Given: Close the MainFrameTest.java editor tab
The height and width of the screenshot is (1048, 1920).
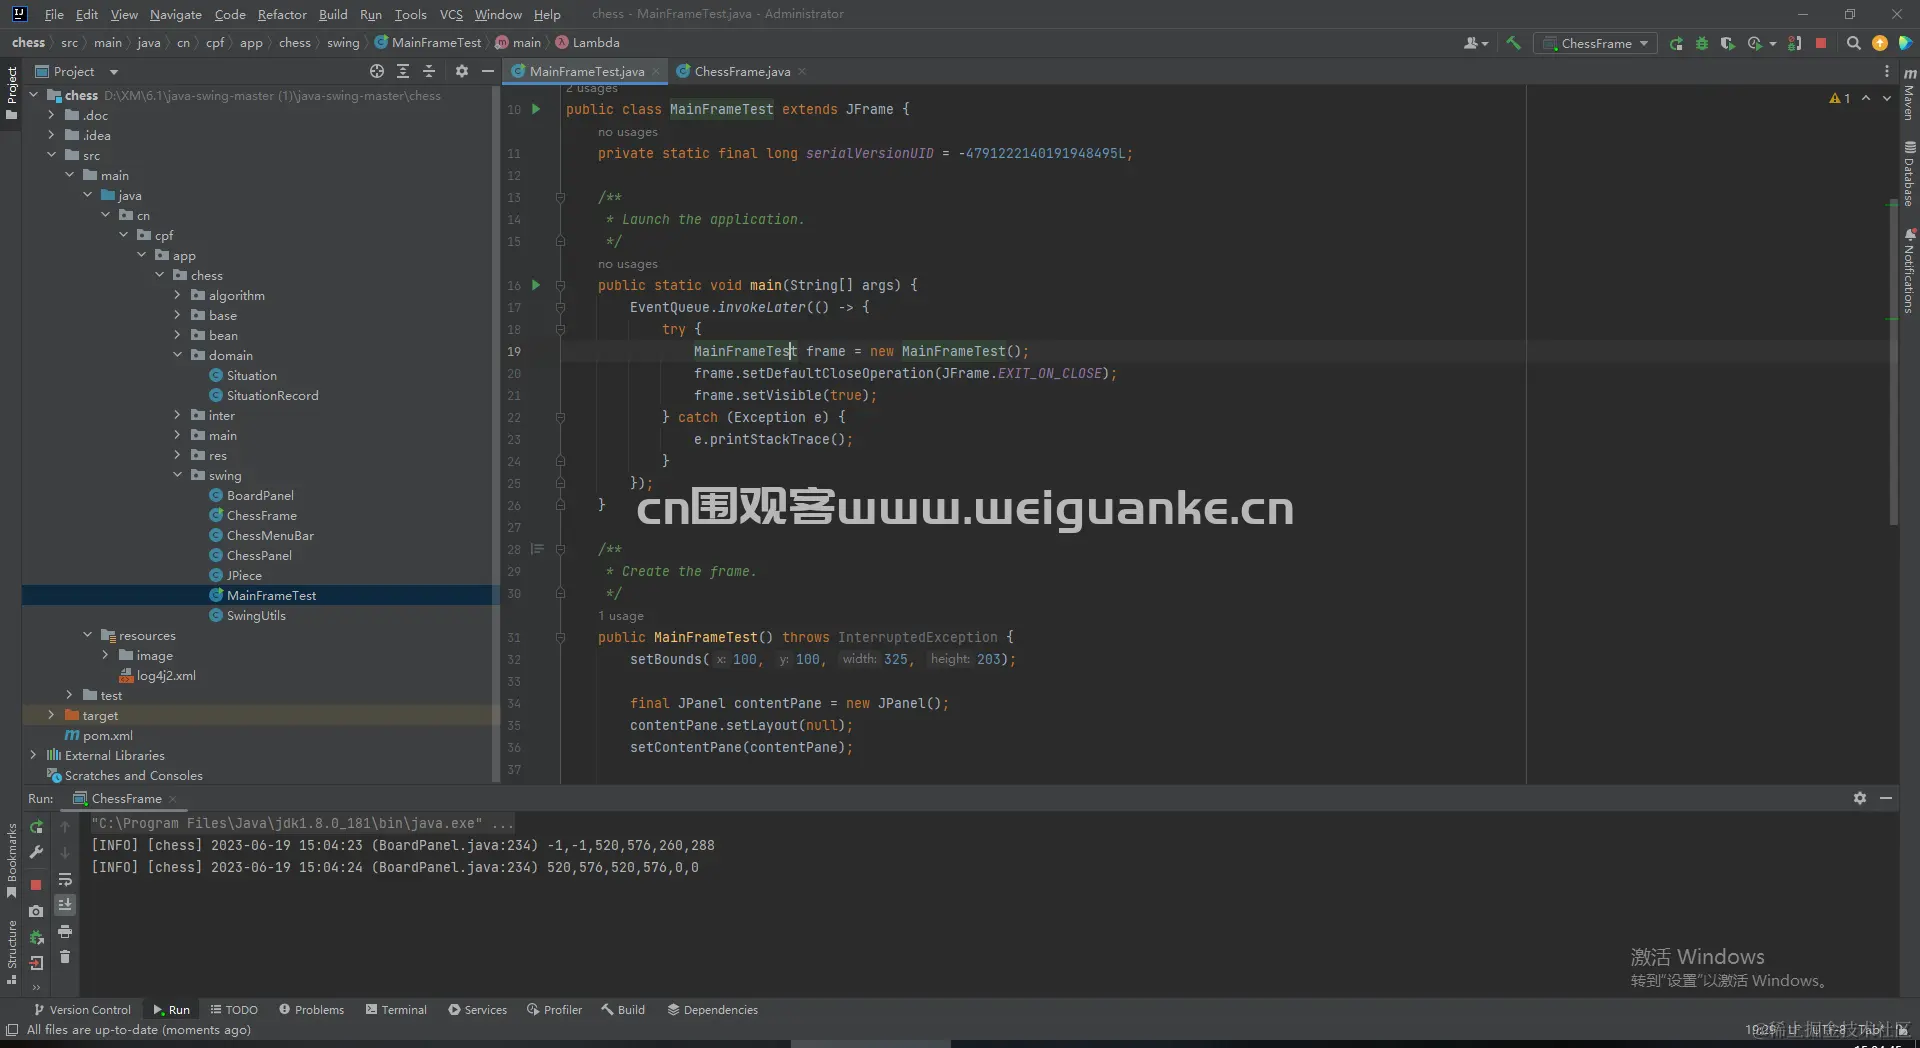Looking at the screenshot, I should [x=655, y=71].
